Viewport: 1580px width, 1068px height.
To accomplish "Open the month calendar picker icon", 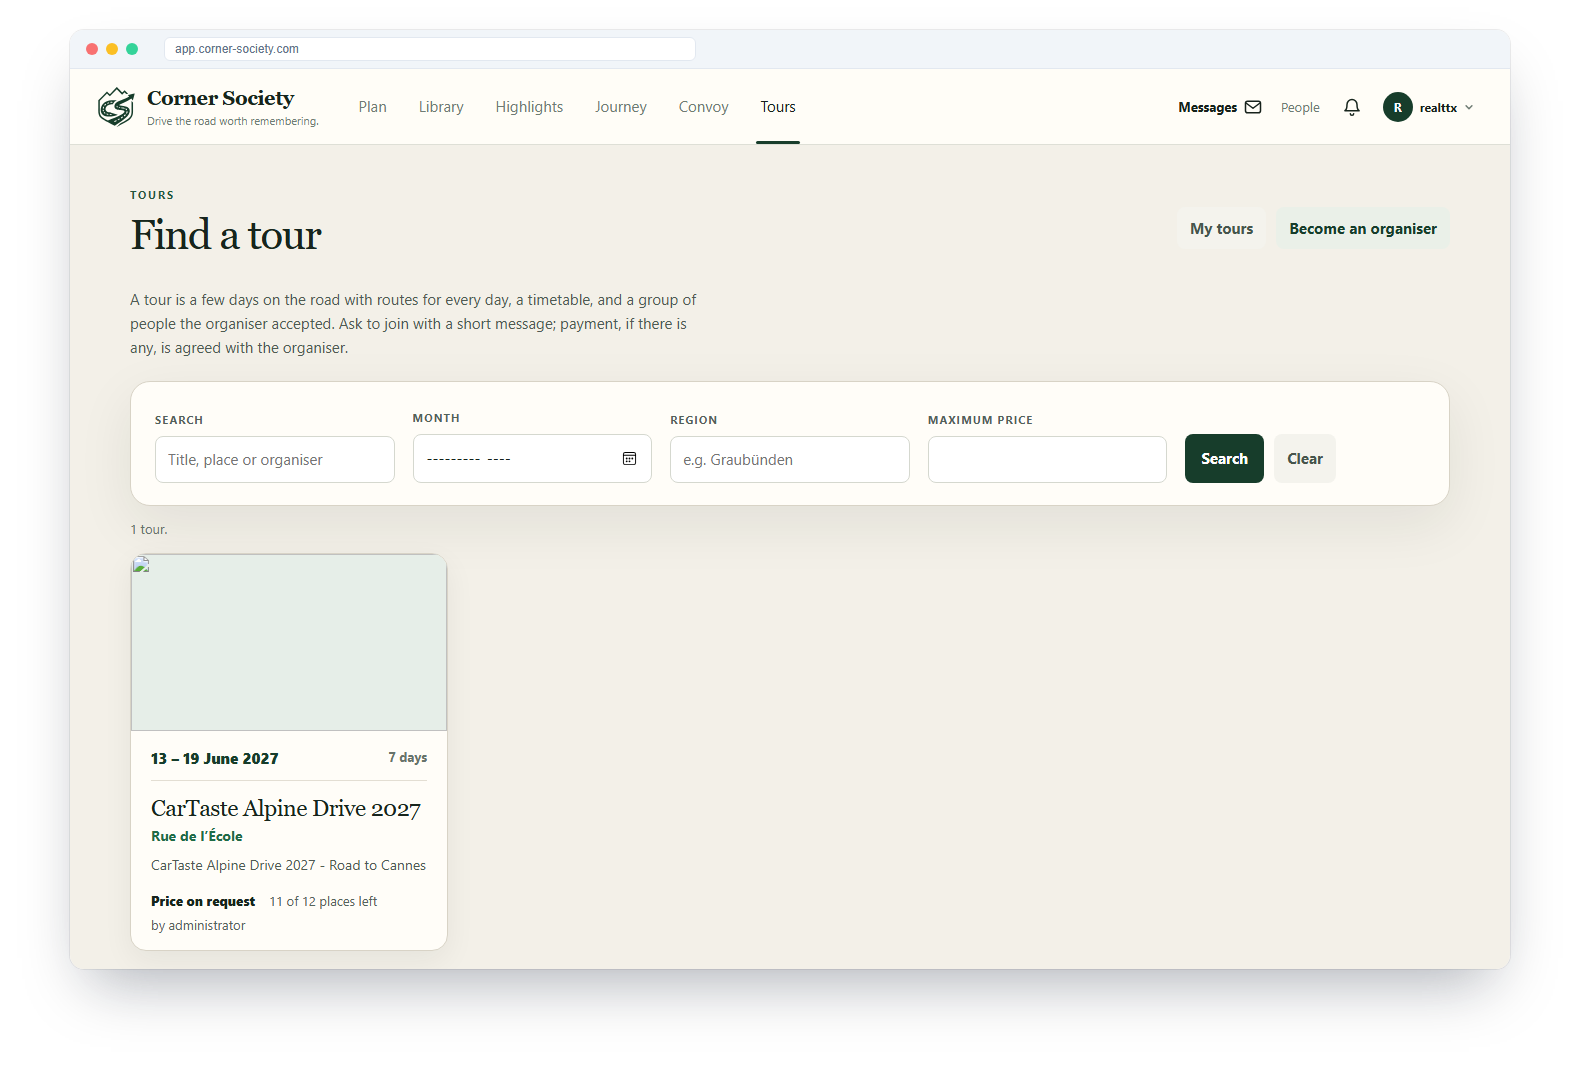I will pyautogui.click(x=630, y=459).
